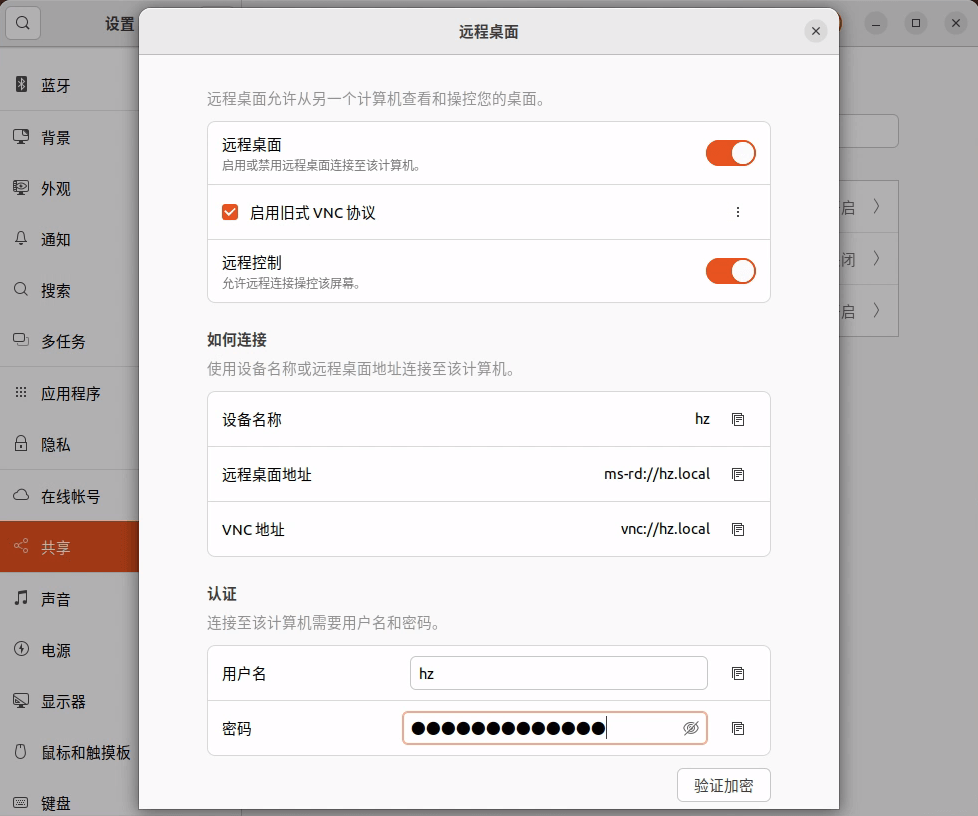Viewport: 978px width, 816px height.
Task: Click the 鼠标和触摸板 mouse icon
Action: tap(21, 752)
